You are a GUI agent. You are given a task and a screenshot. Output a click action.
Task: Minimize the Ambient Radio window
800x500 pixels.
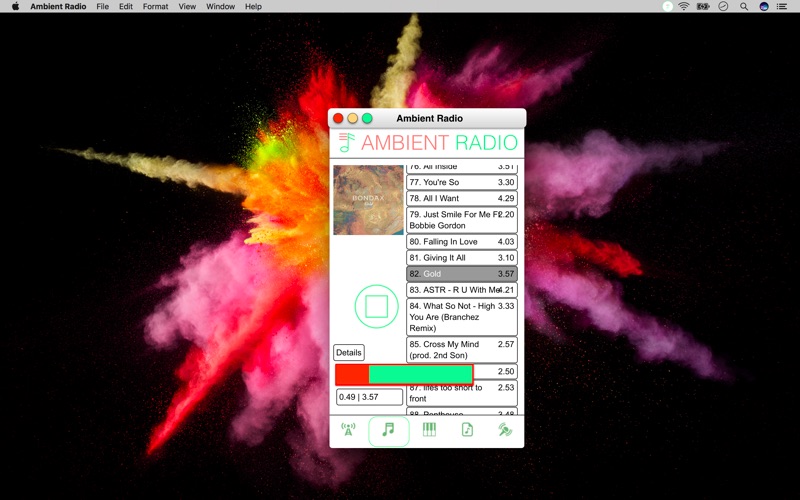pos(353,118)
